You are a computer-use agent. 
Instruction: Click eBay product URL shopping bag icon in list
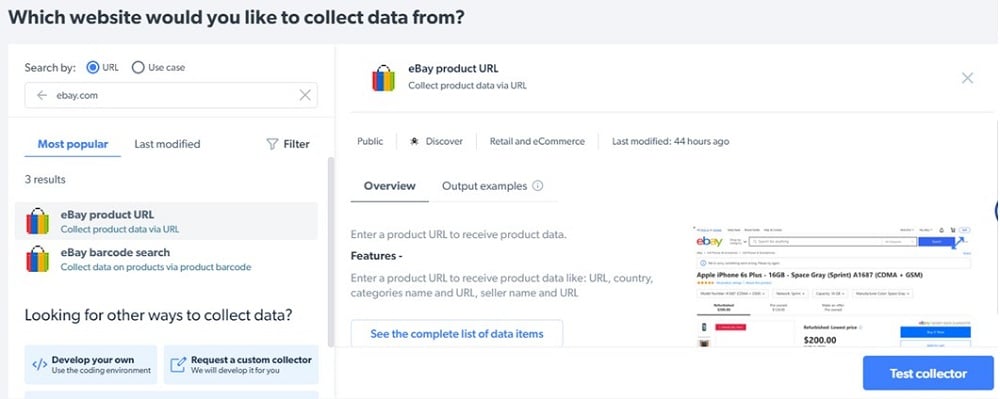coord(38,221)
